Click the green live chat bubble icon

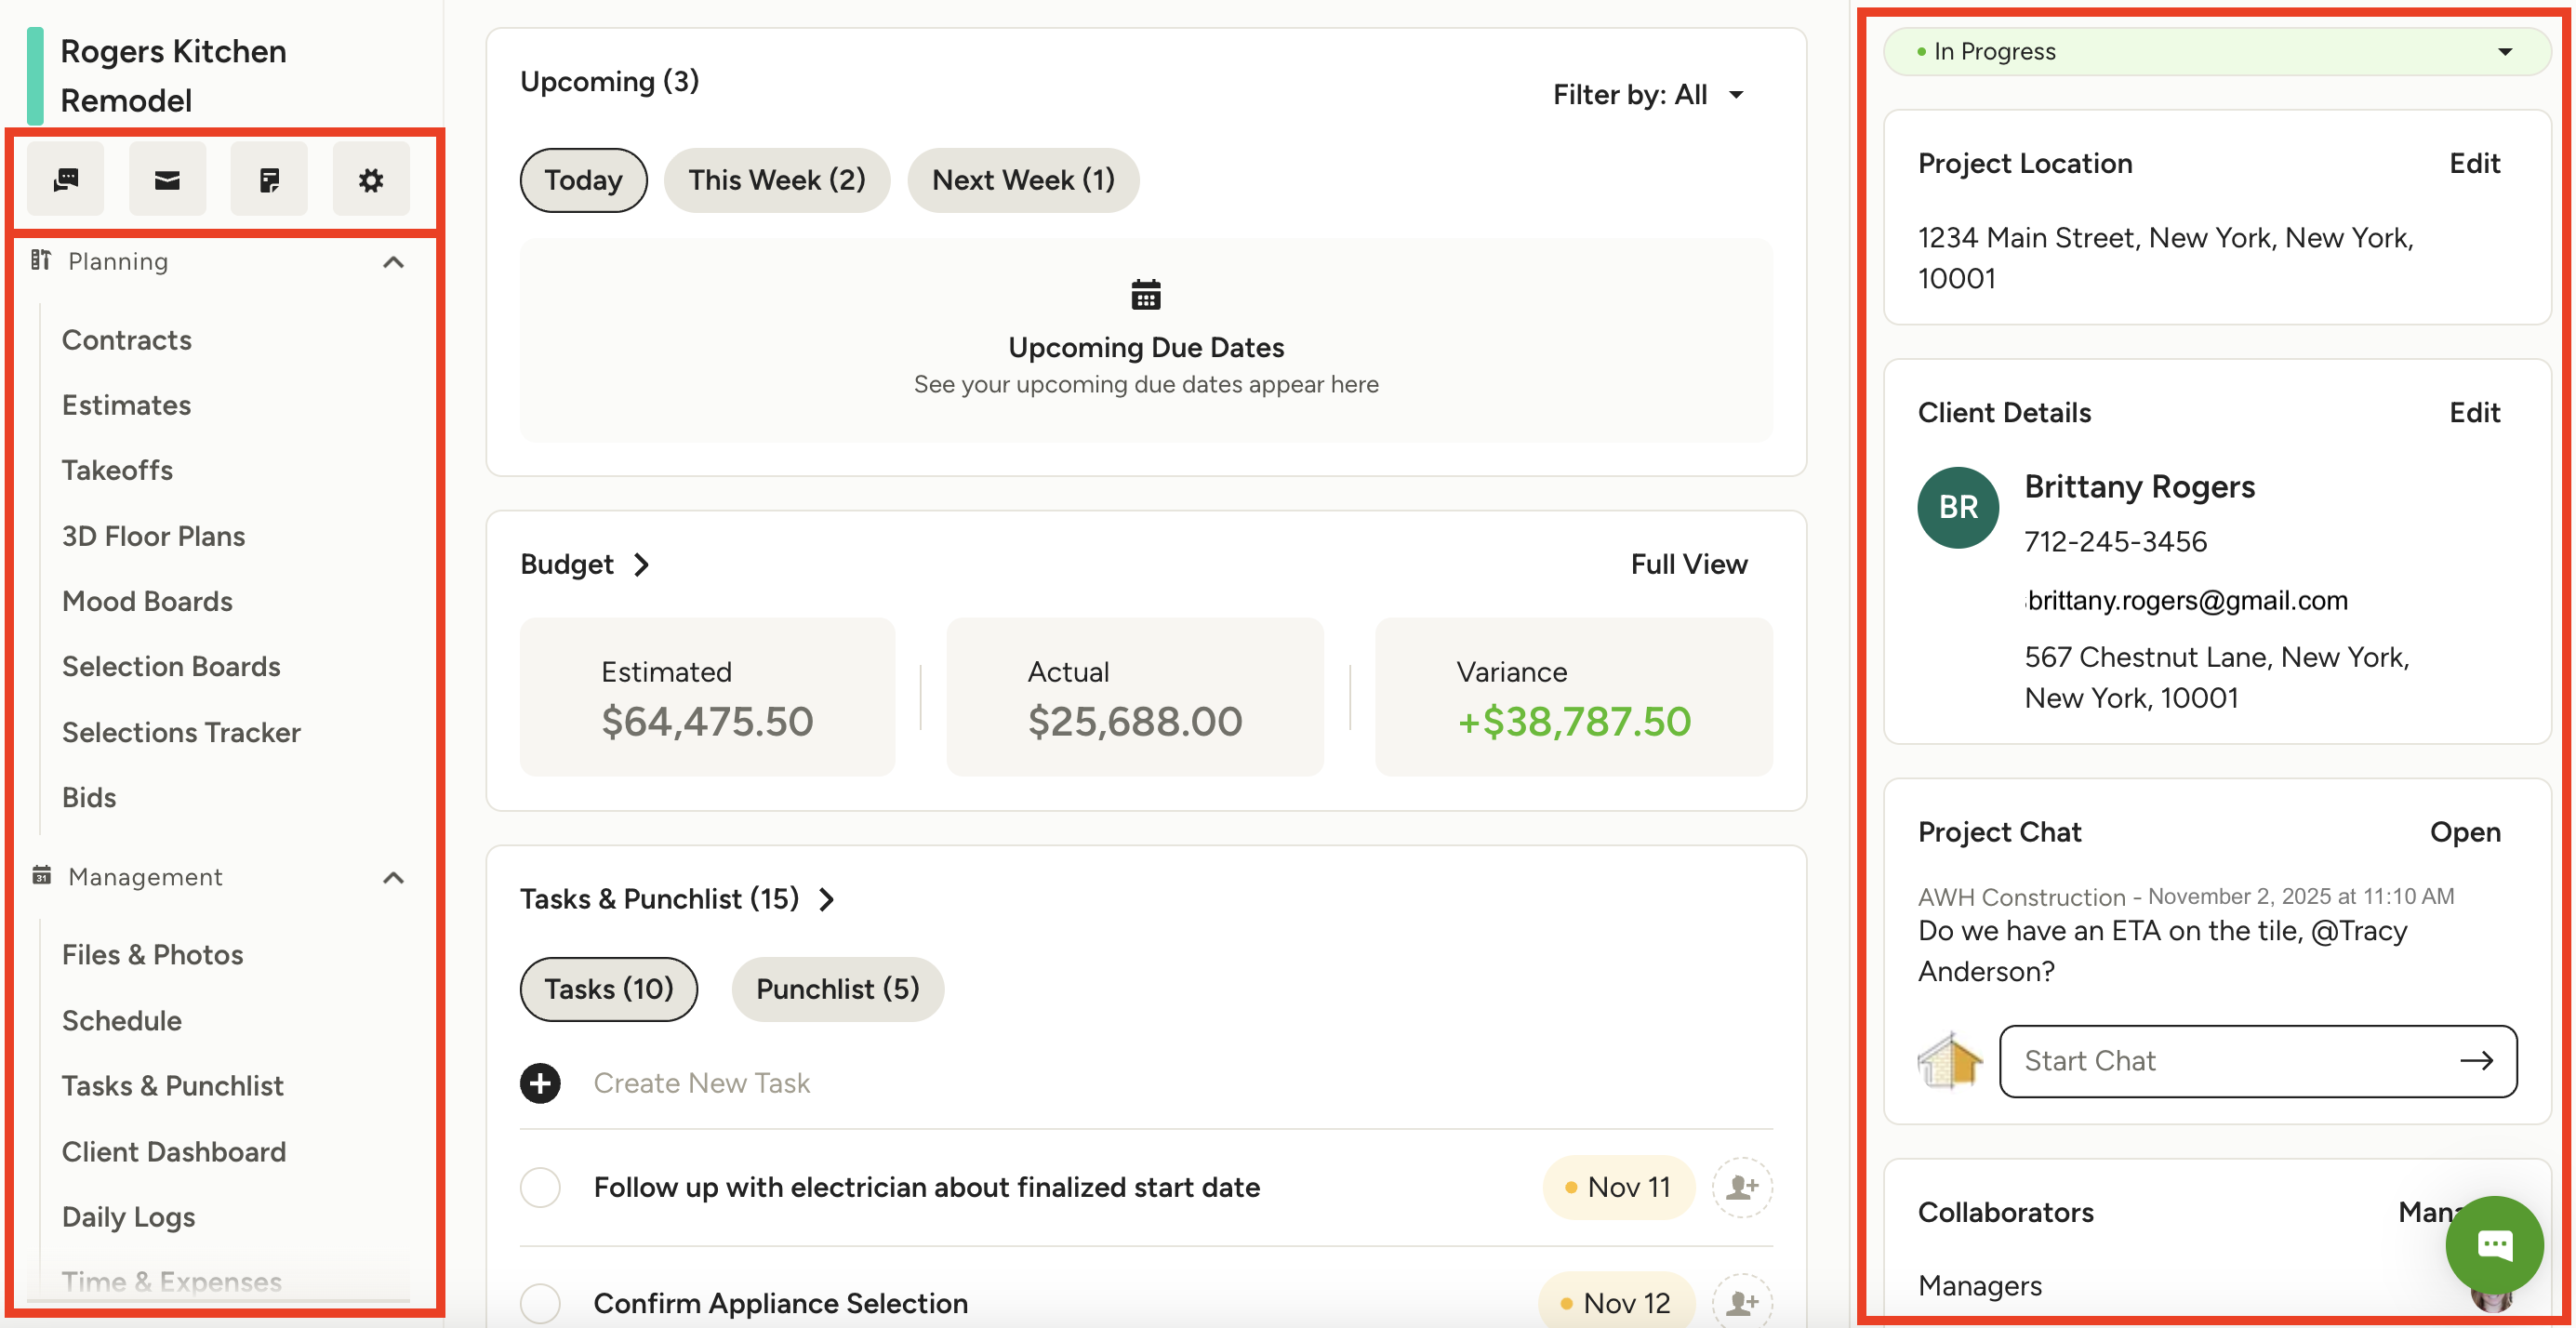[2494, 1244]
